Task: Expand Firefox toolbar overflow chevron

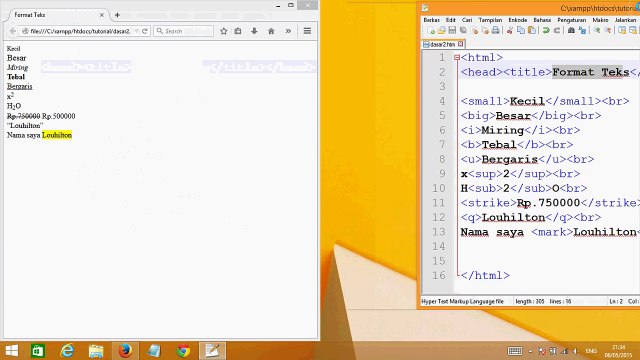Action: (288, 31)
